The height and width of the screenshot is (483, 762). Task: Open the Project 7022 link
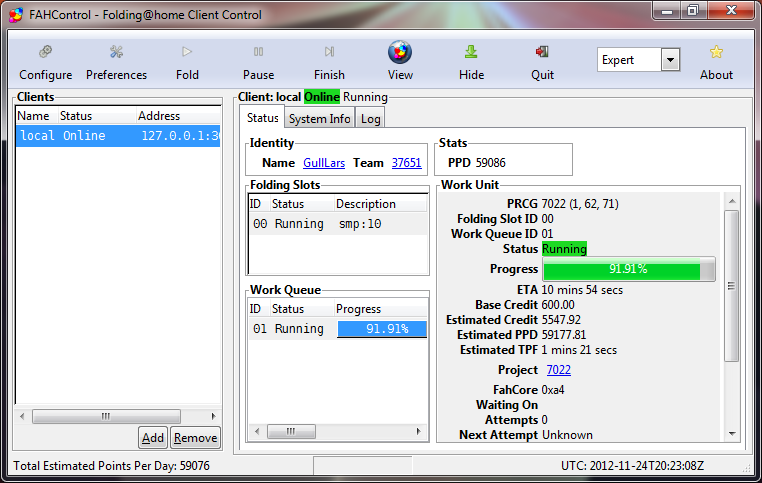558,370
